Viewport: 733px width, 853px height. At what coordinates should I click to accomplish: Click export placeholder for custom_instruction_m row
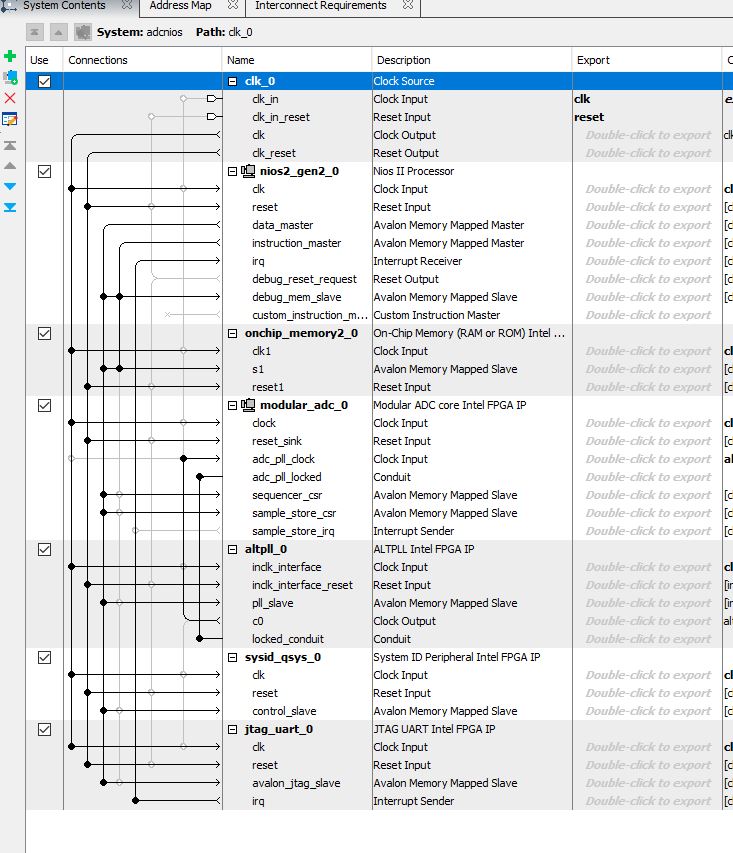(x=648, y=315)
